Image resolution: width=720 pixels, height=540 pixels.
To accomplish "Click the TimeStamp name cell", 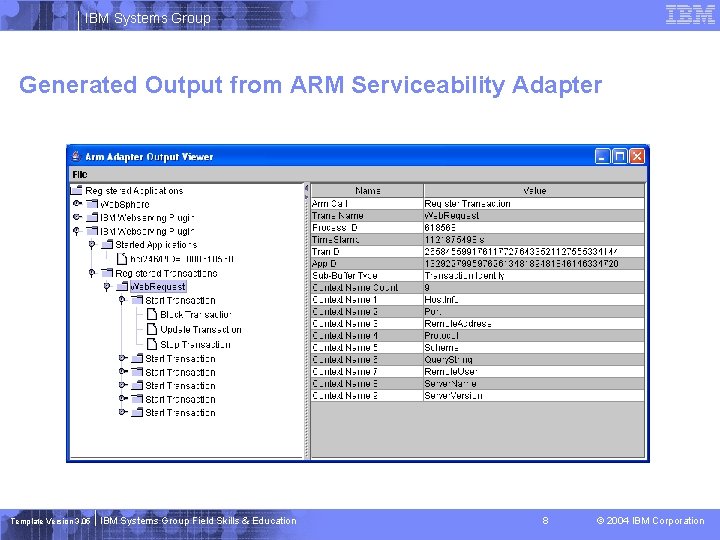I will 367,239.
